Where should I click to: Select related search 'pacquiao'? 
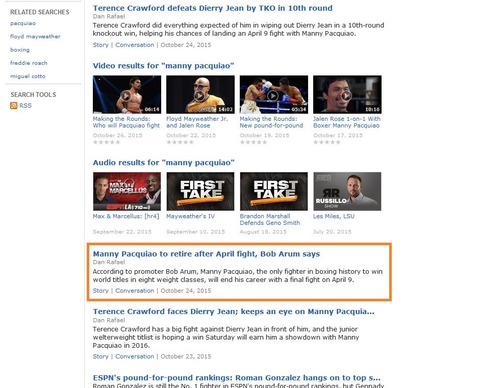(23, 23)
